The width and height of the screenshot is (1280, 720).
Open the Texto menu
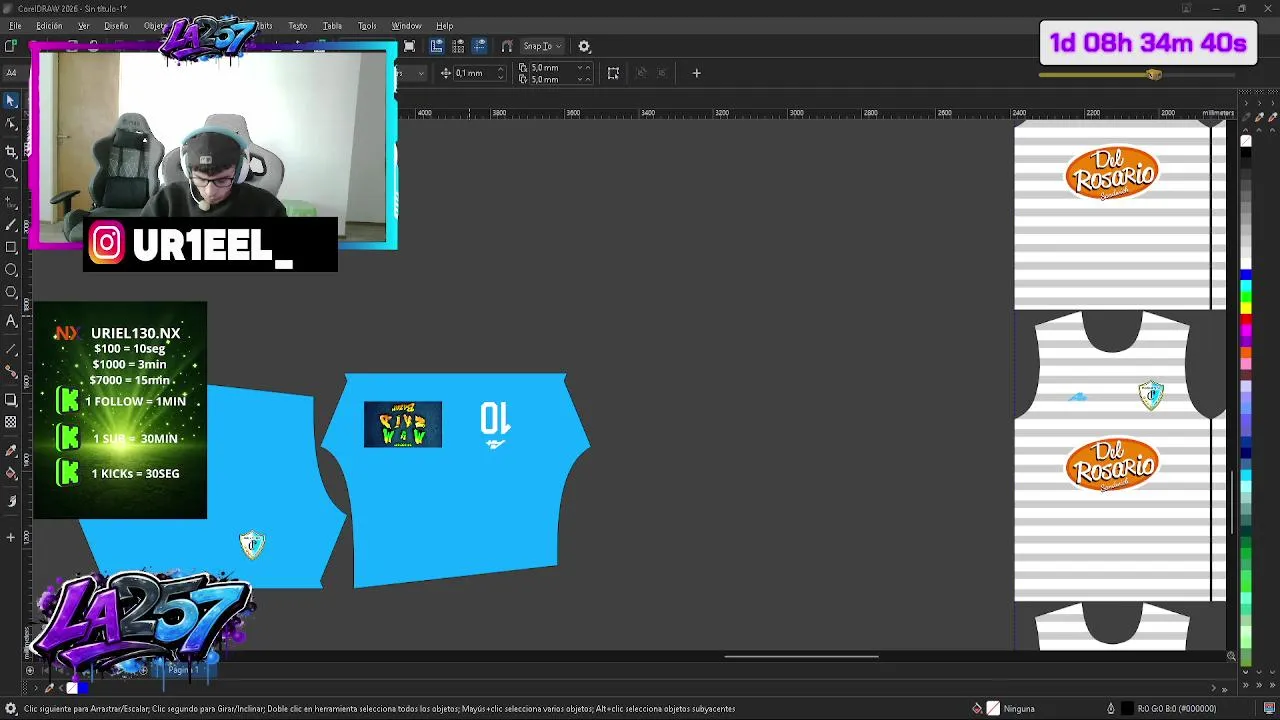click(x=298, y=26)
